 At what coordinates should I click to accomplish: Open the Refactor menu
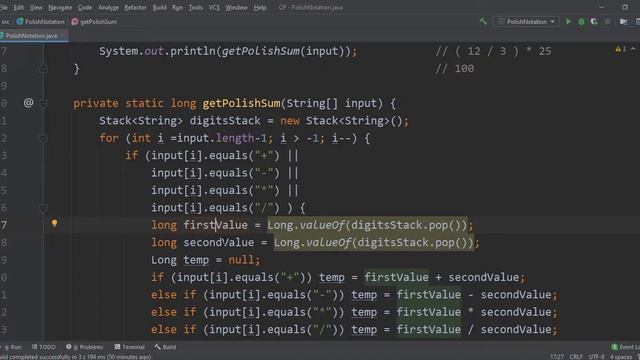135,7
